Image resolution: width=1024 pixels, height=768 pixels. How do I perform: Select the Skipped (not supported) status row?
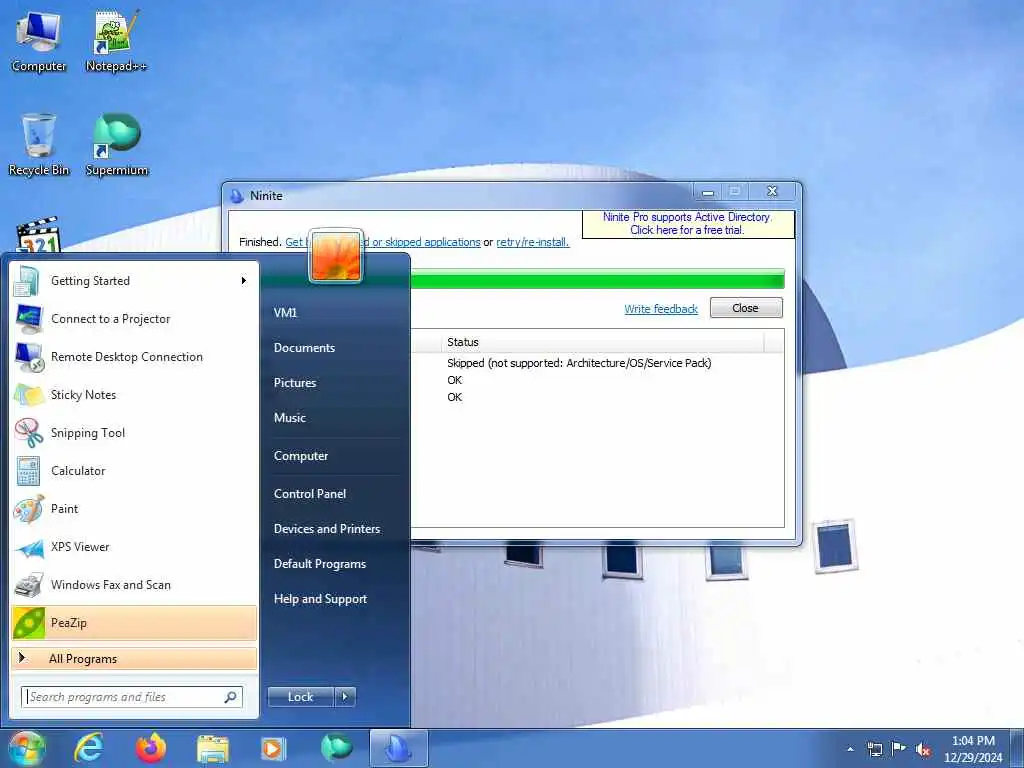(579, 363)
